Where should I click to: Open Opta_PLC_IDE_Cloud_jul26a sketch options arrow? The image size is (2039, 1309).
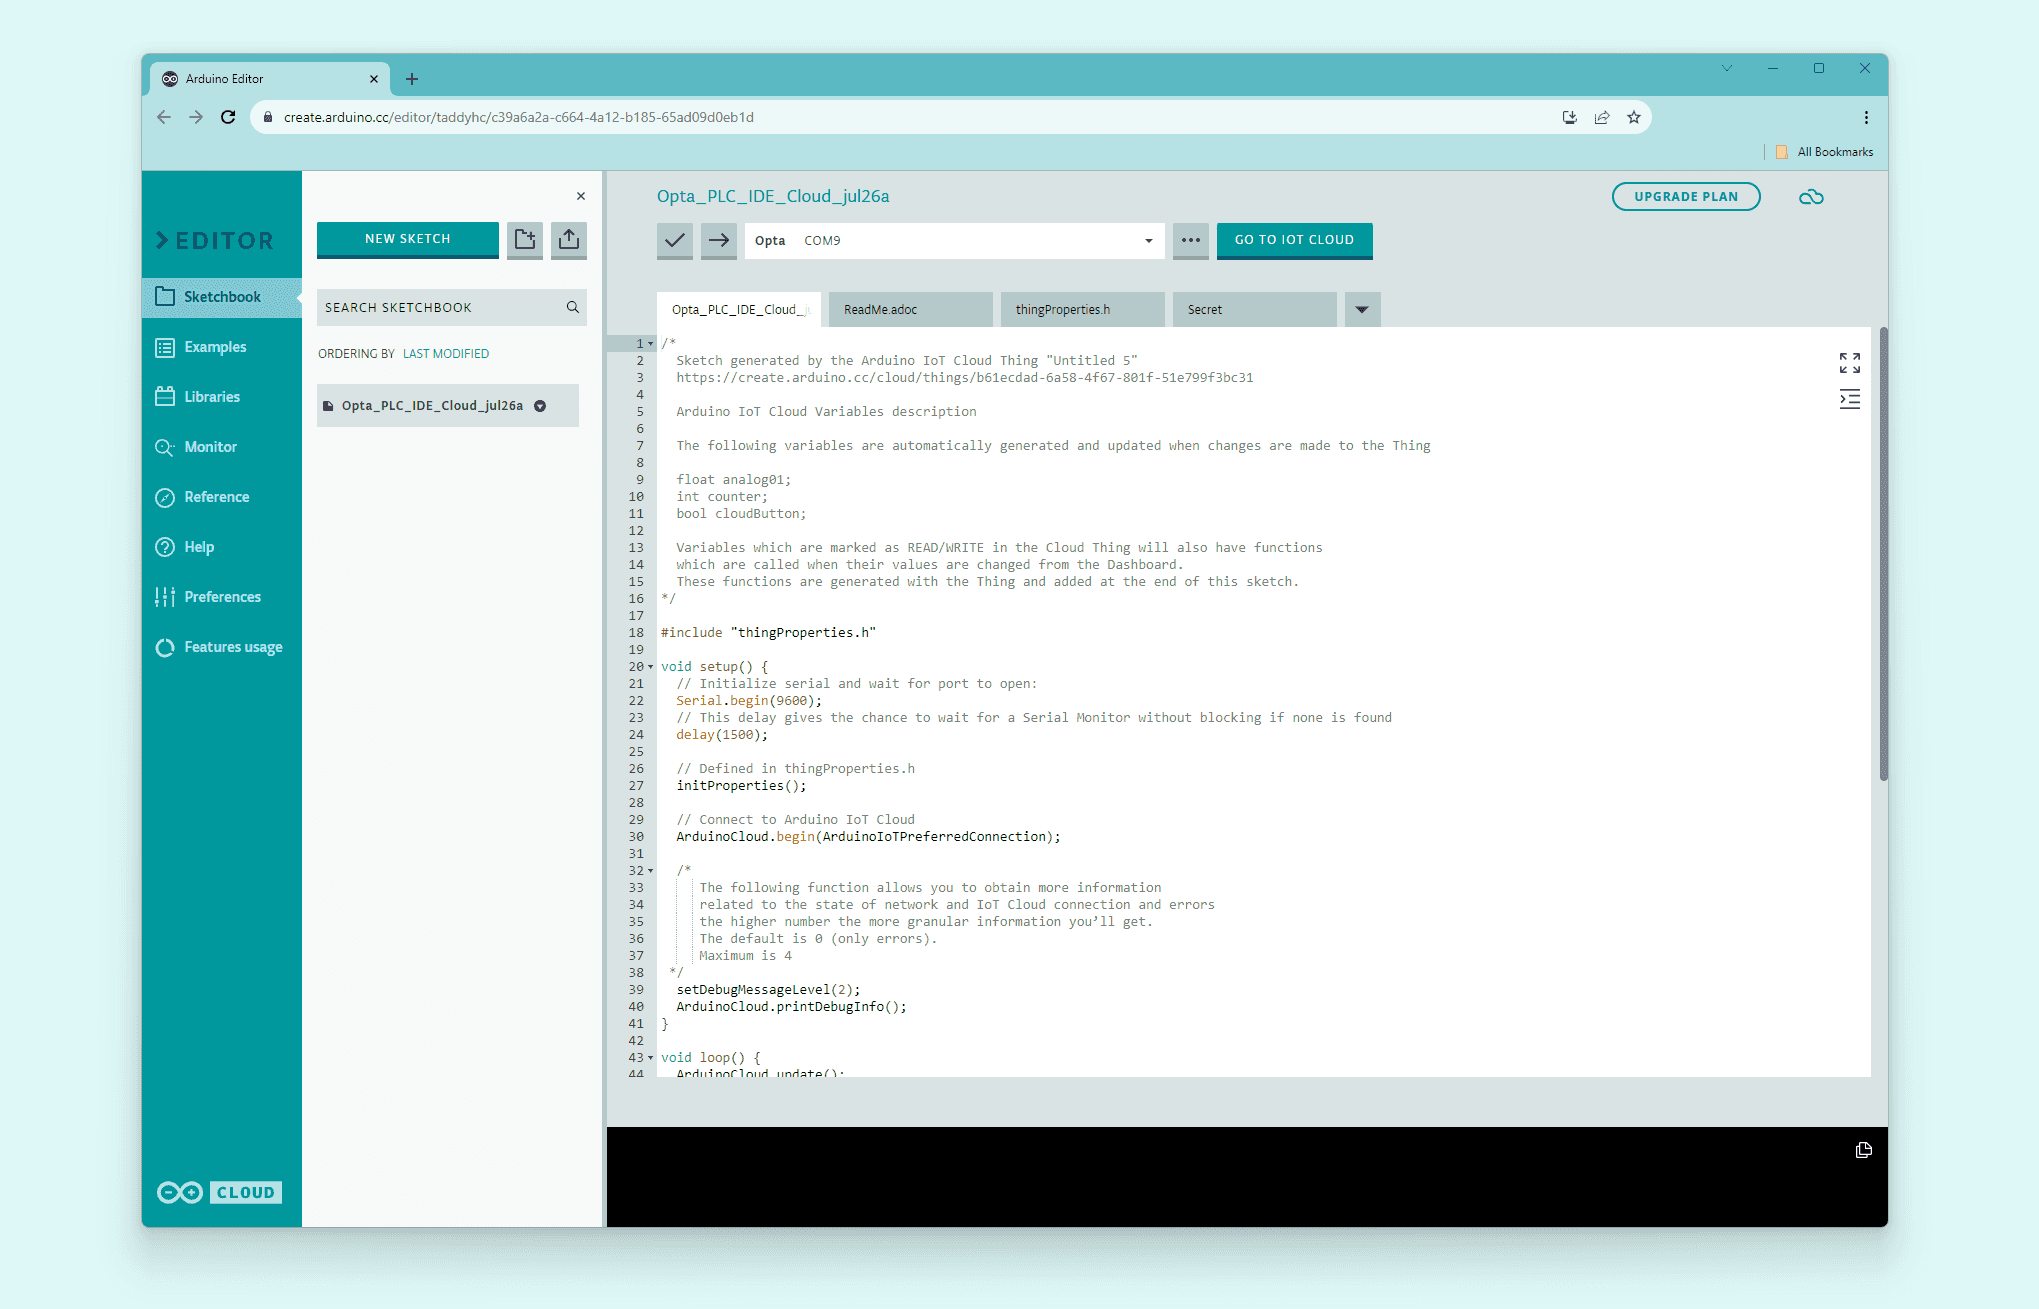[540, 406]
